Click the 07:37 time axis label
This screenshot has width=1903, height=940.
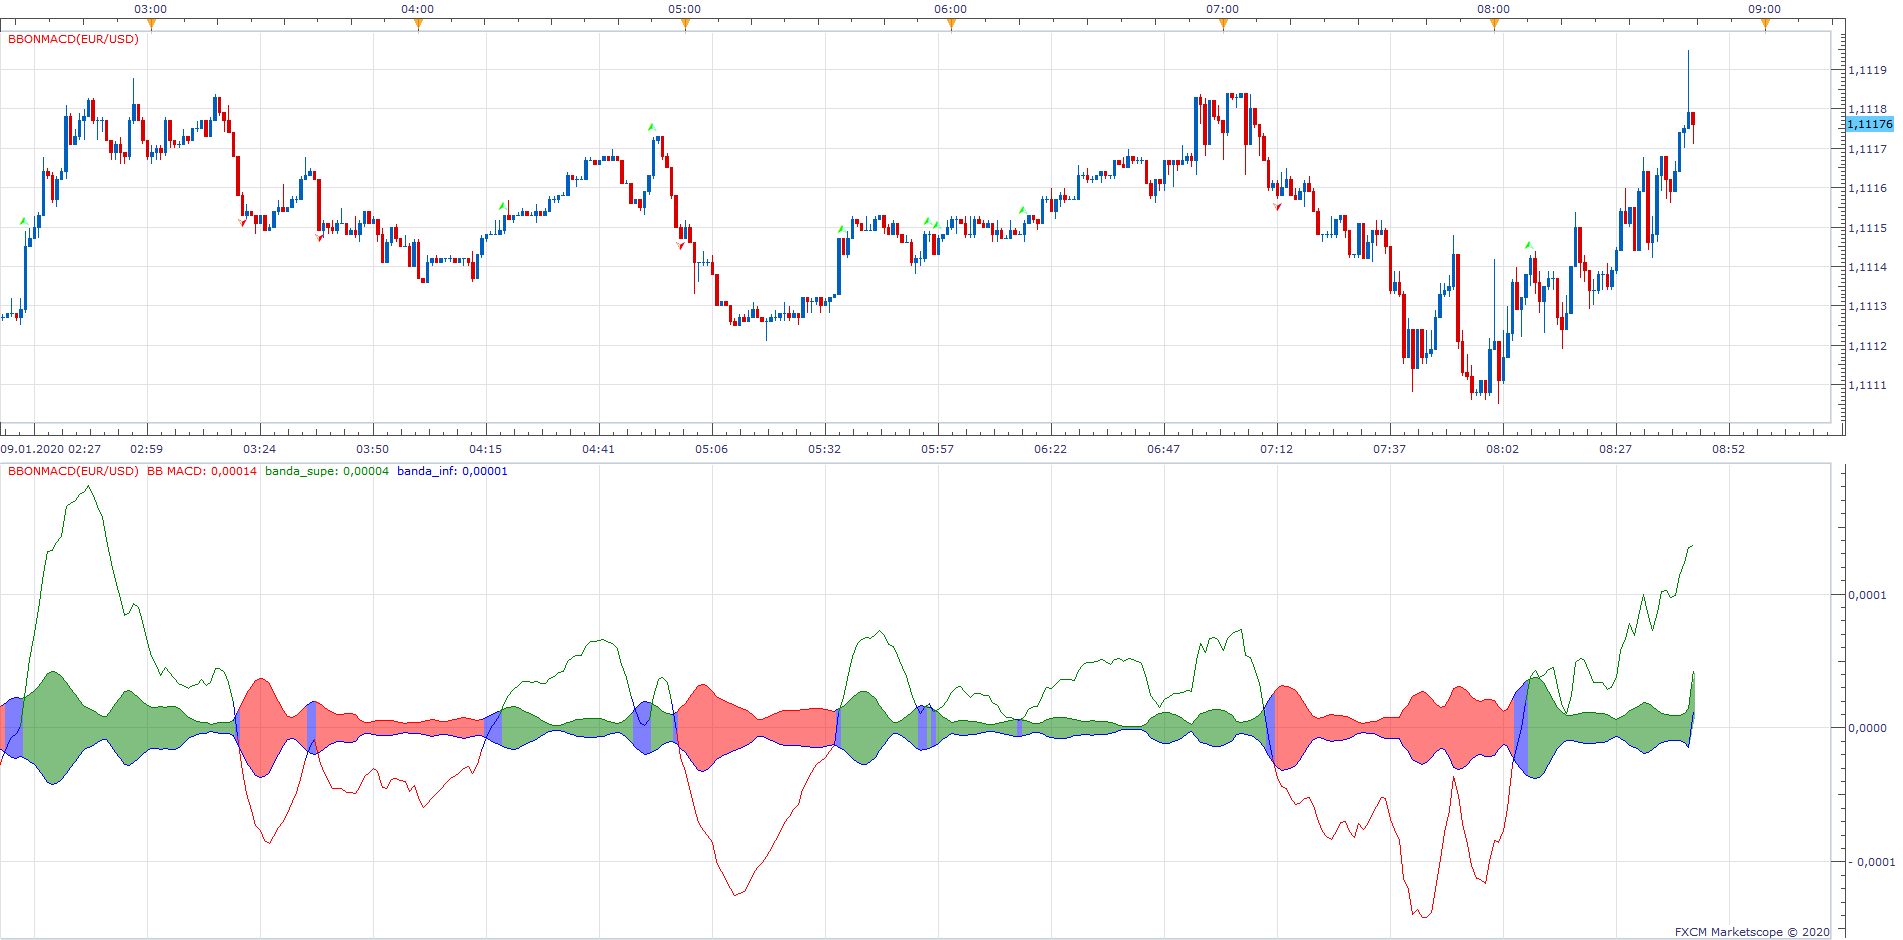click(1390, 449)
